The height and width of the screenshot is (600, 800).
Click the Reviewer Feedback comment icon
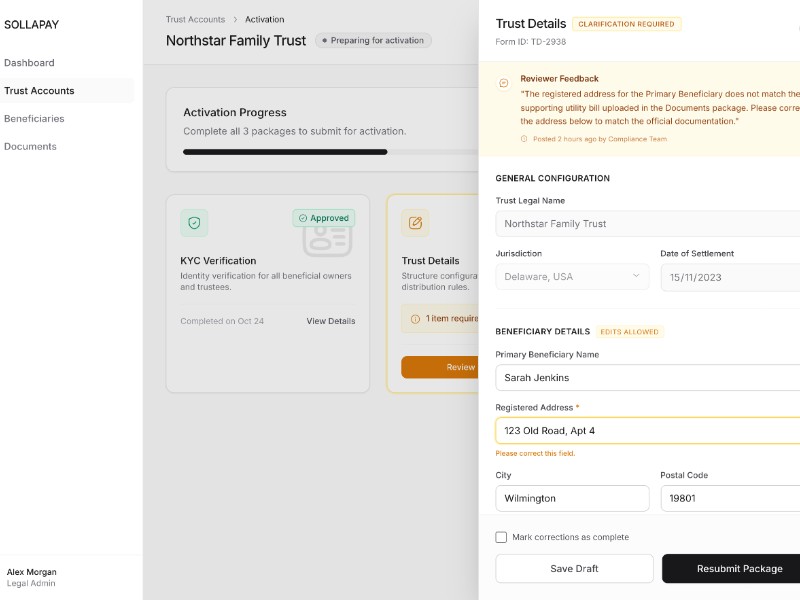pyautogui.click(x=503, y=83)
